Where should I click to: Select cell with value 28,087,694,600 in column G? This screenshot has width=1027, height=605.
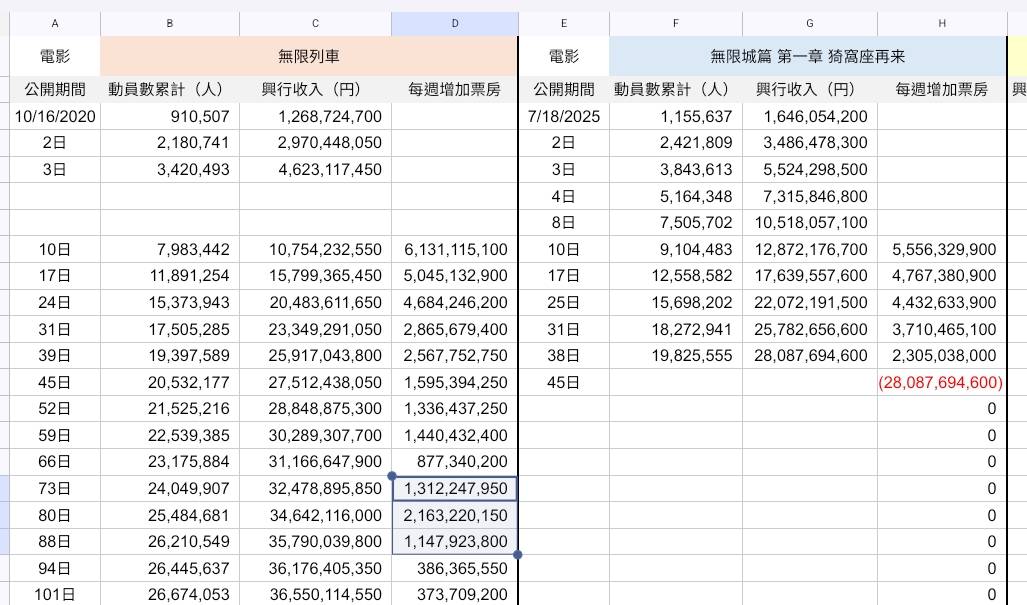coord(810,356)
